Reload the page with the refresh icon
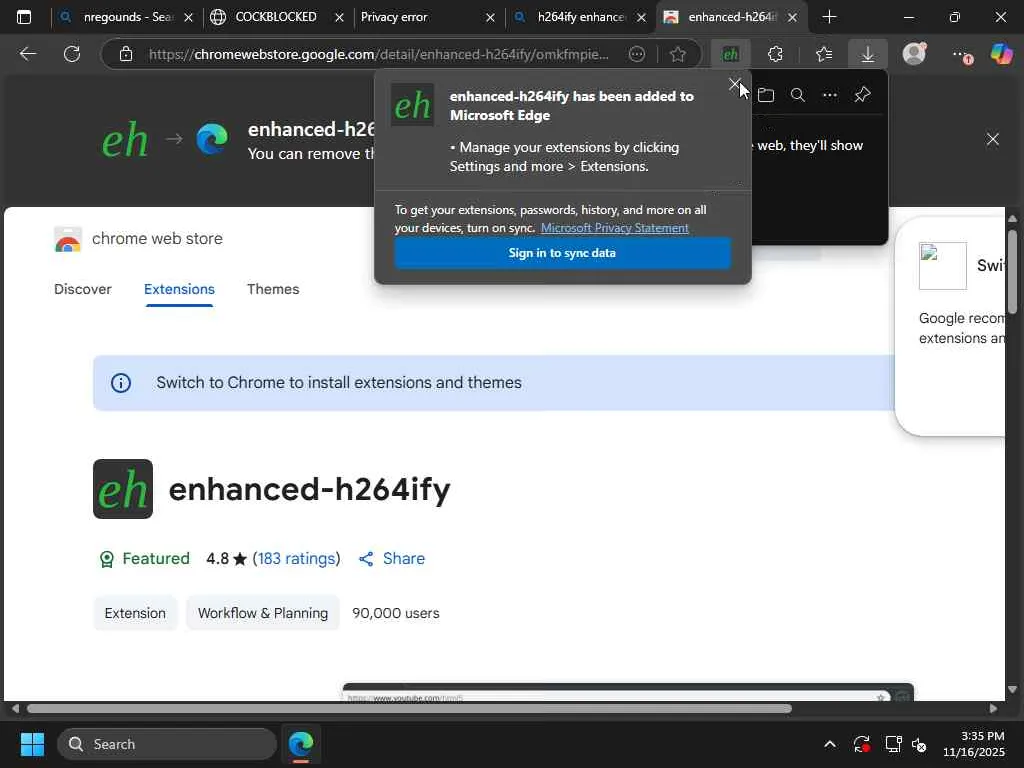Image resolution: width=1024 pixels, height=768 pixels. 72,54
